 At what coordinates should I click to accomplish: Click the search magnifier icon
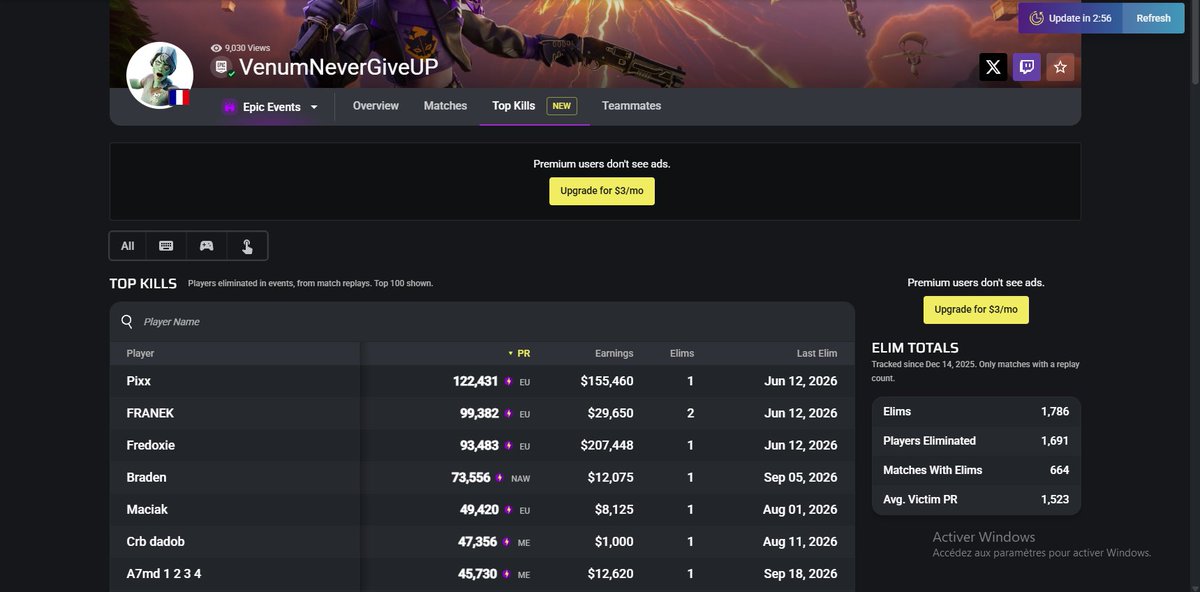coord(127,321)
